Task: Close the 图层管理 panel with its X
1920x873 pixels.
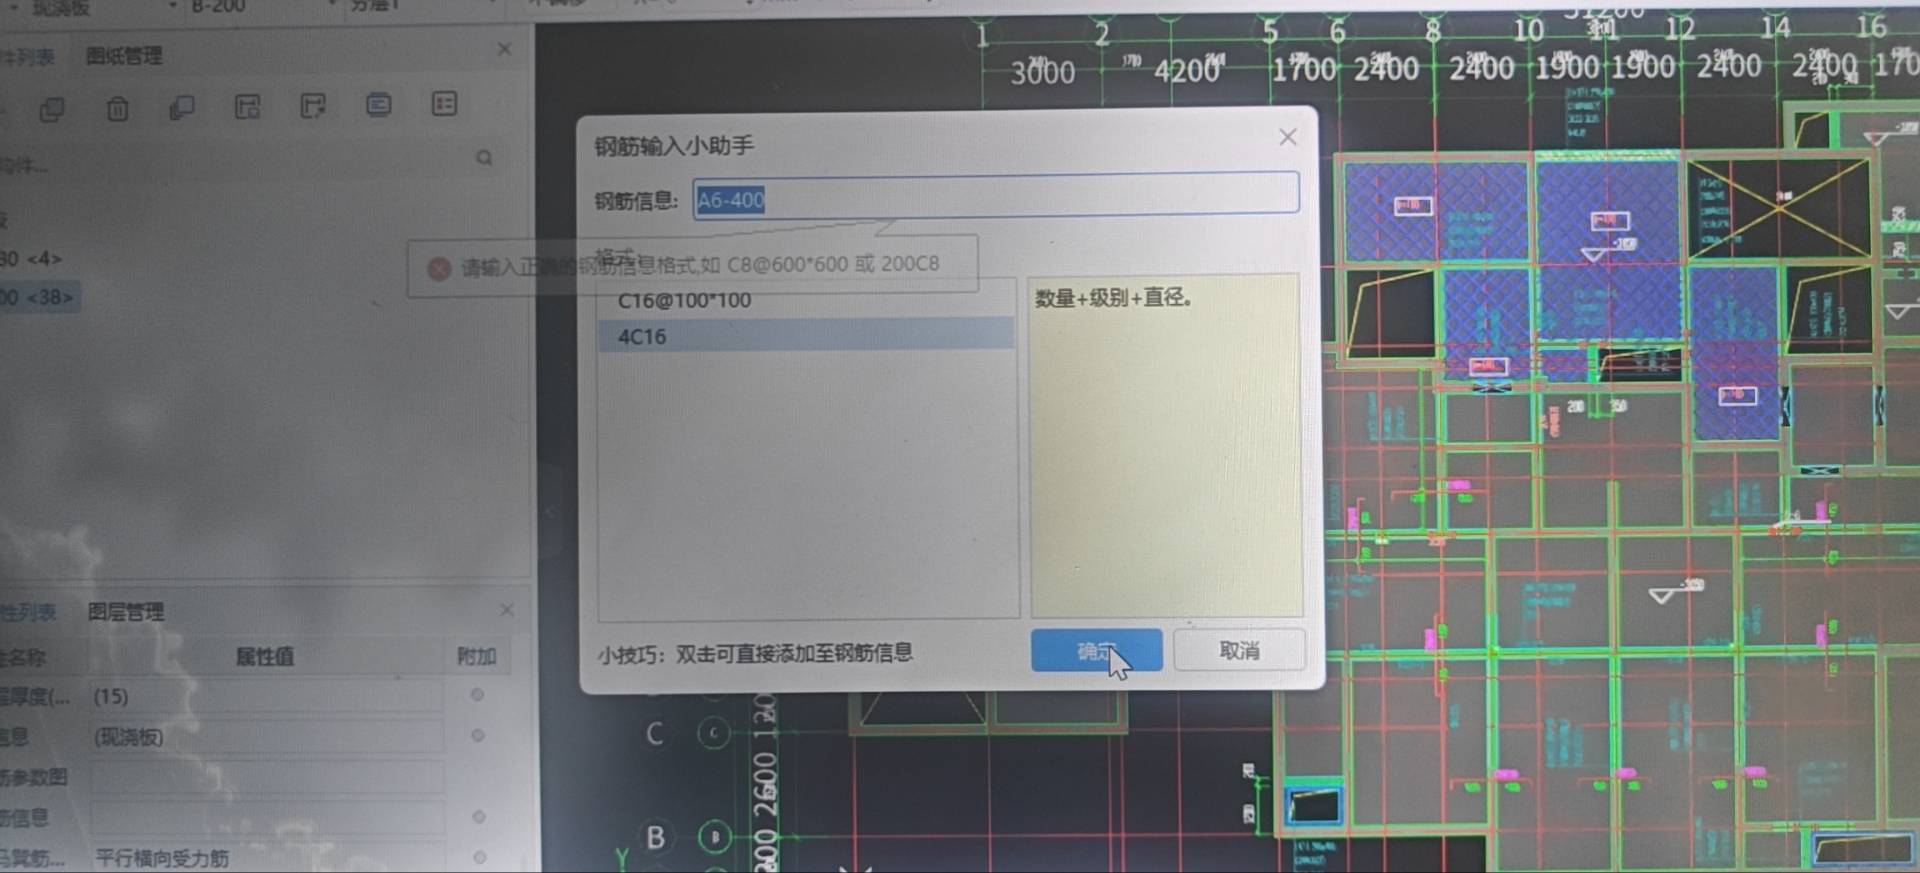Action: tap(507, 609)
